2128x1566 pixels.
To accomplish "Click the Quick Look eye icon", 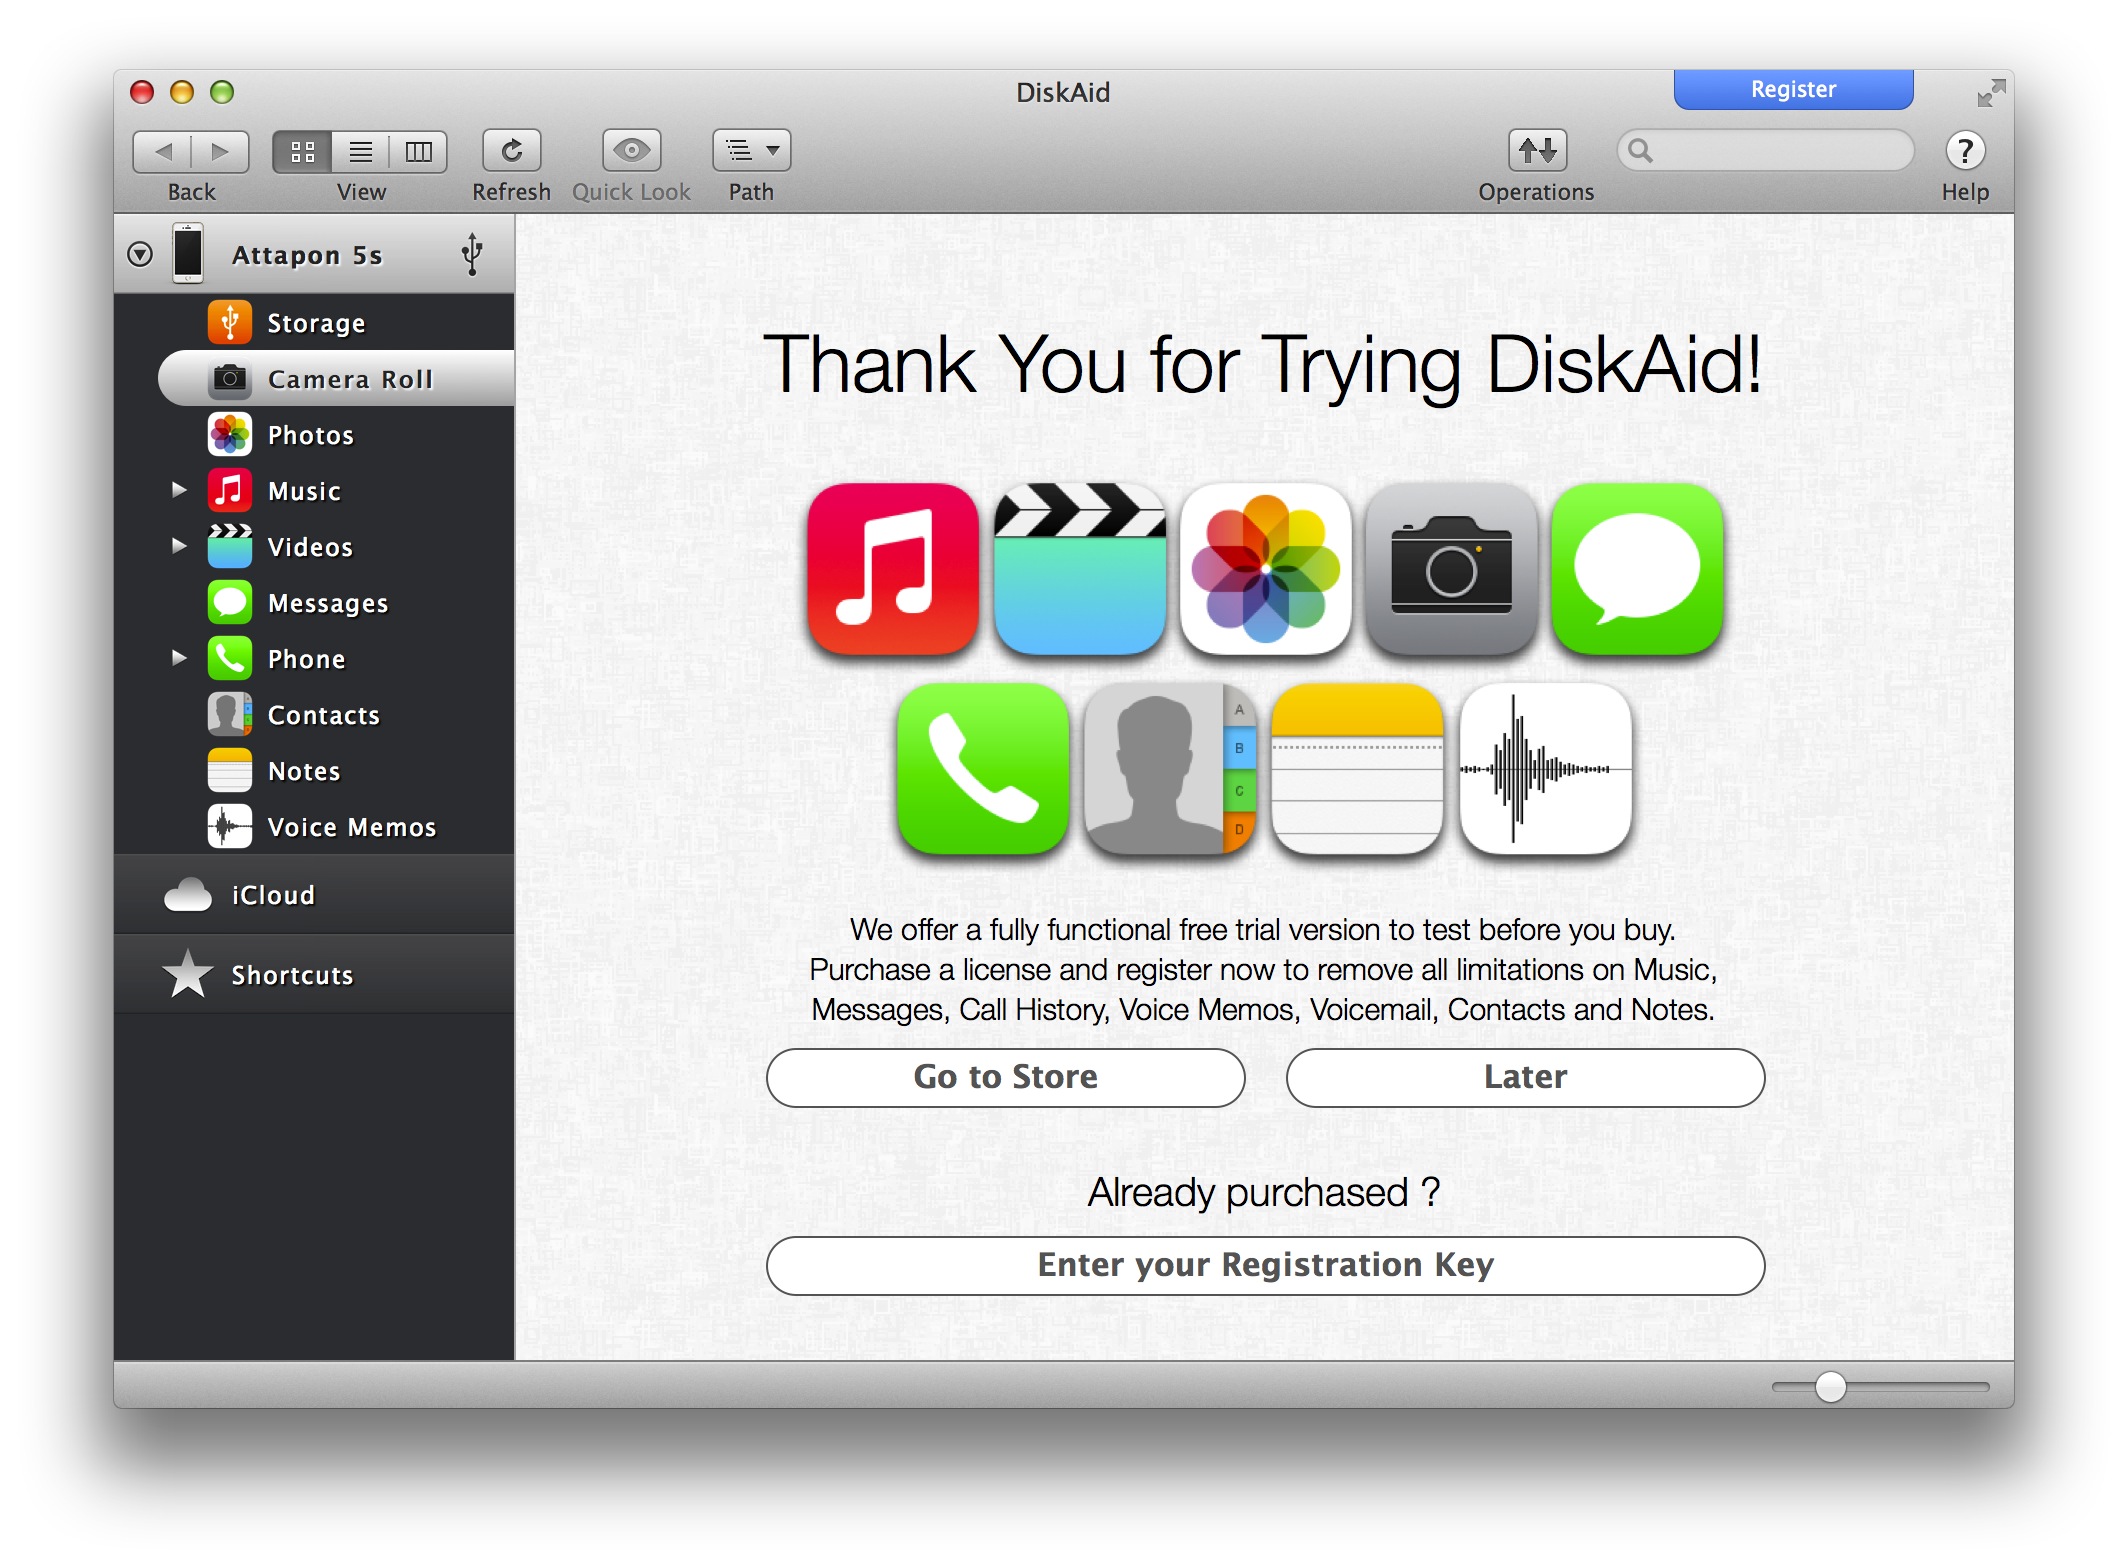I will 631,151.
